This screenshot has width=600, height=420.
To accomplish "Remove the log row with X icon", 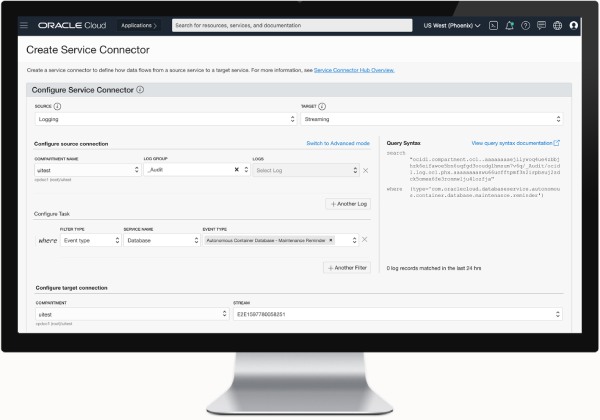I will (x=365, y=170).
